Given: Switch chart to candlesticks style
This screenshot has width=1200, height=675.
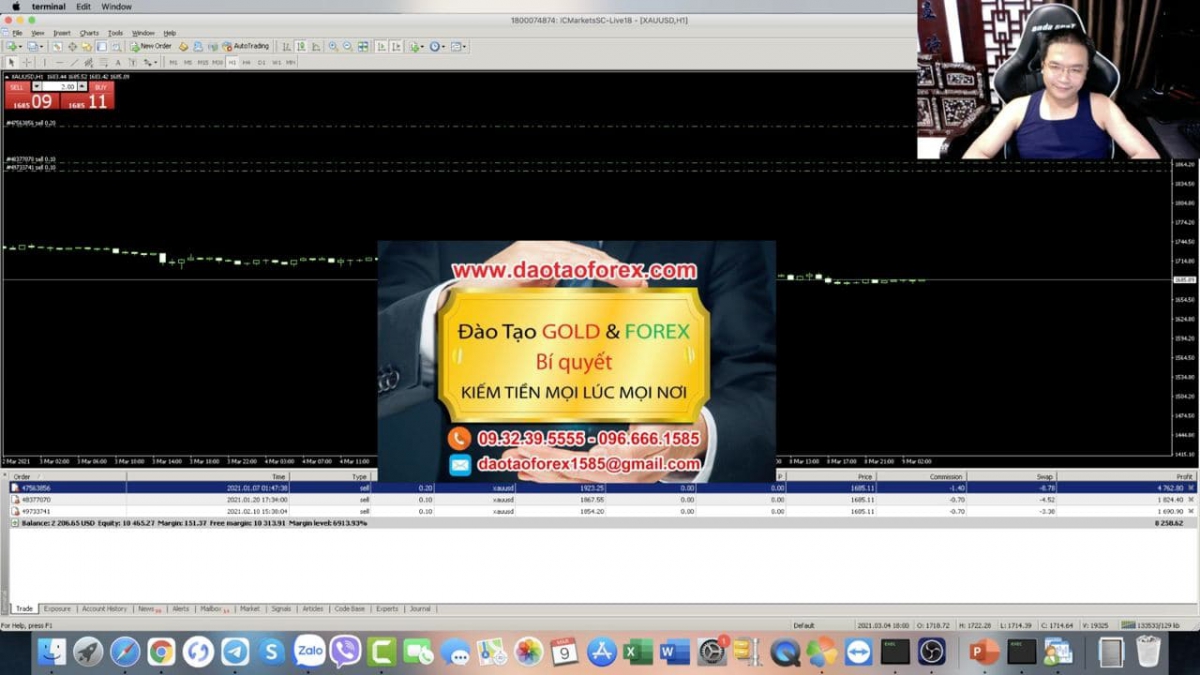Looking at the screenshot, I should (x=301, y=46).
